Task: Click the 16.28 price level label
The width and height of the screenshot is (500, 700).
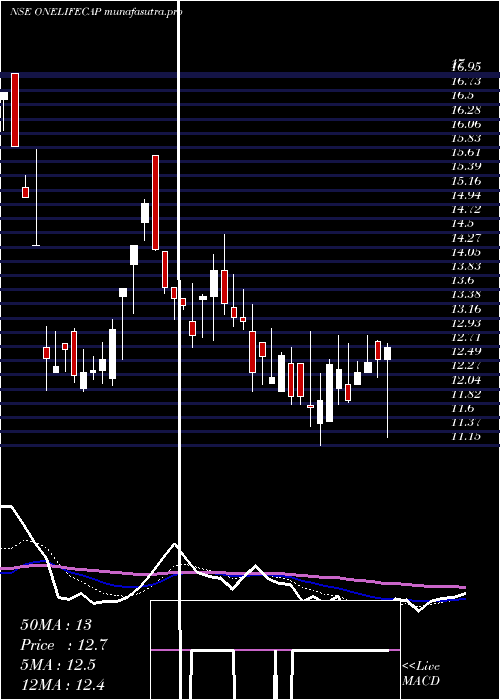Action: click(466, 110)
